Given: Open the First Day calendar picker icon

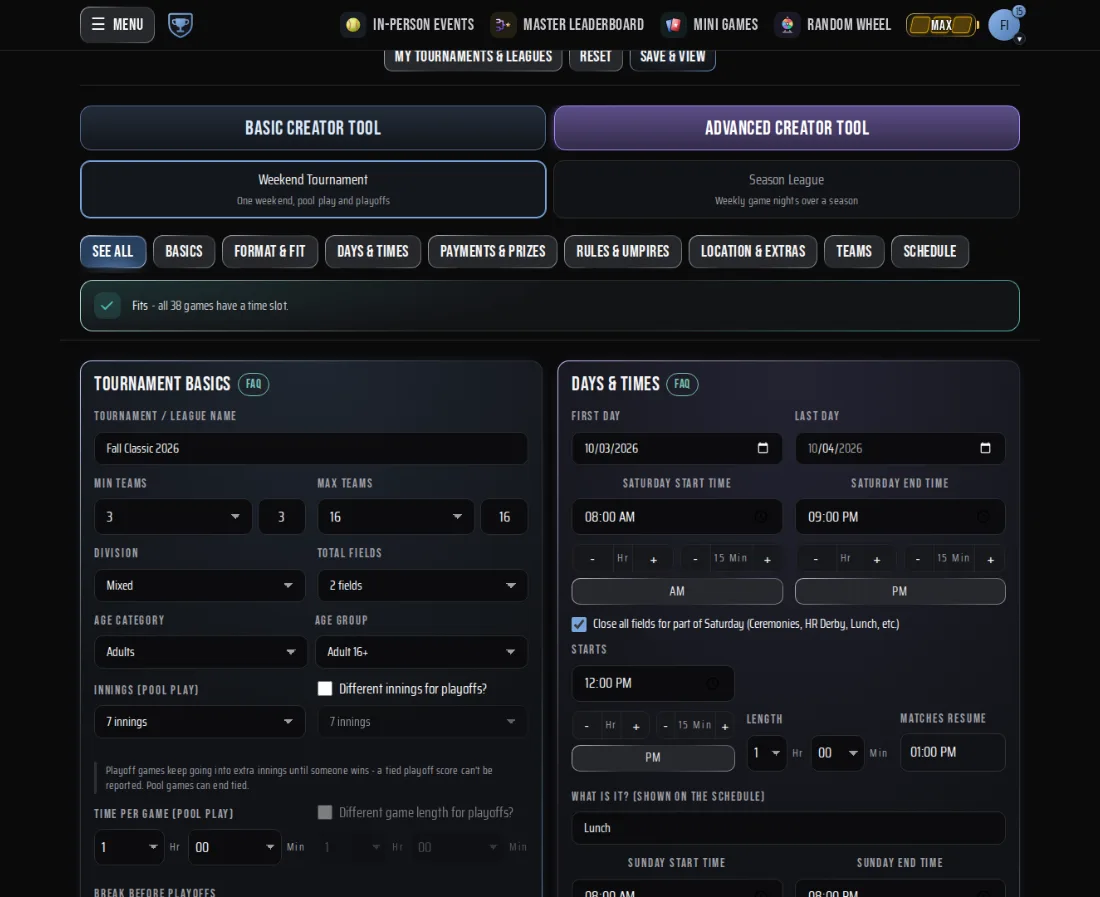Looking at the screenshot, I should (x=763, y=448).
